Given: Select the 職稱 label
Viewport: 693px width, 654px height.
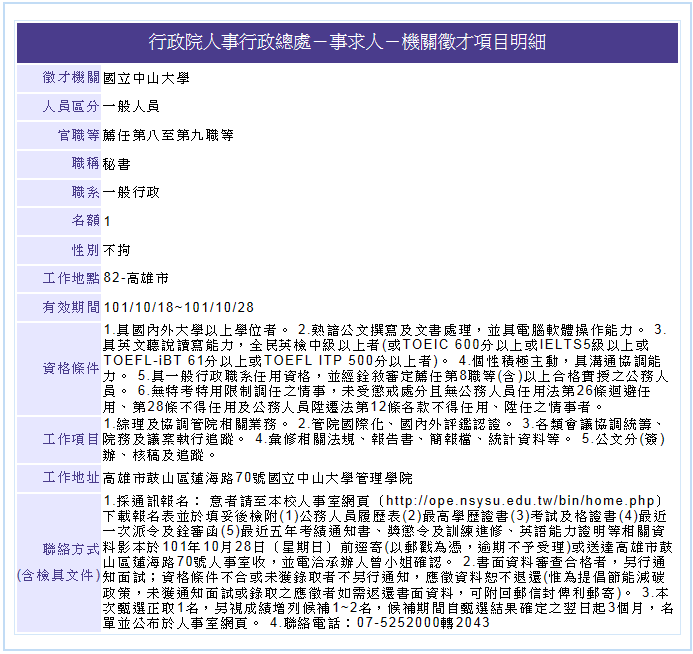Looking at the screenshot, I should pos(85,164).
